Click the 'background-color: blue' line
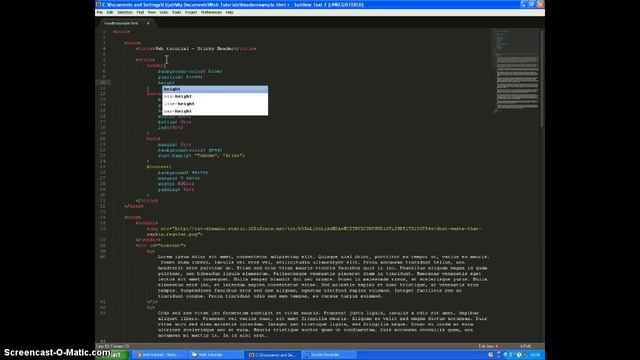Viewport: 640px width, 360px height. coord(190,71)
